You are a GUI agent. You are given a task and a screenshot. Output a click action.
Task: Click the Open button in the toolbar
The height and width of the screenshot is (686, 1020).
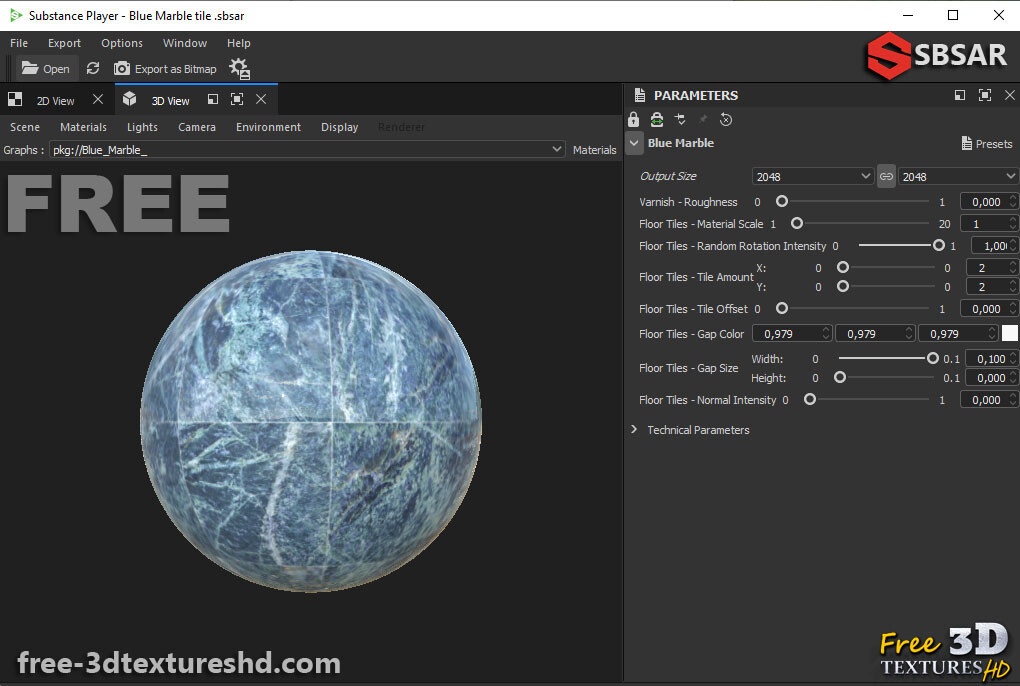(44, 68)
